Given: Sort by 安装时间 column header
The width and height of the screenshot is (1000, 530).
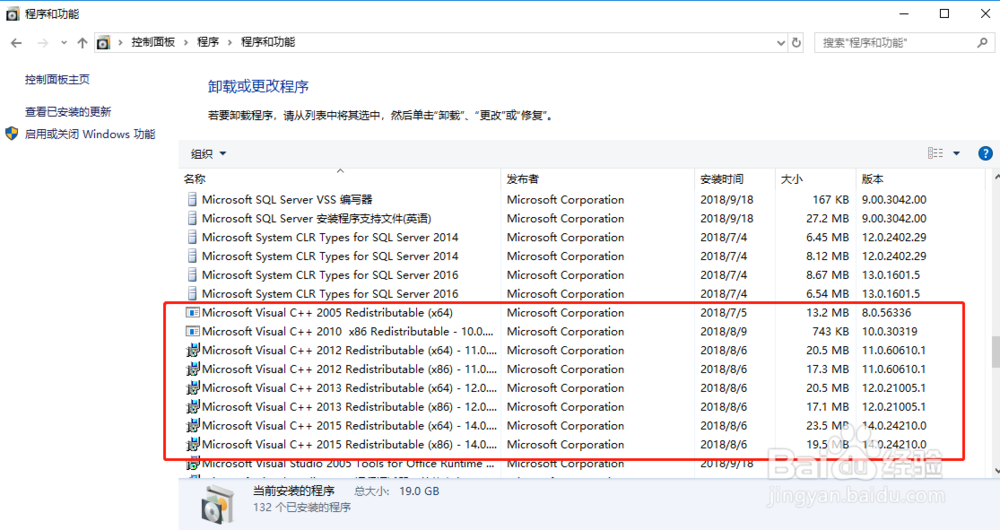Looking at the screenshot, I should point(735,179).
